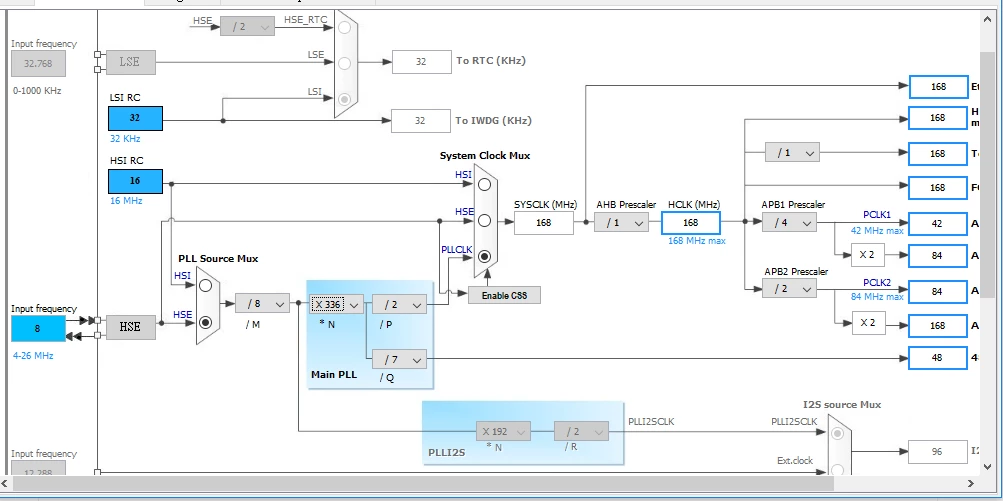Screen dimensions: 1003x501
Task: Open the PLL /M divider dropdown
Action: tap(262, 305)
